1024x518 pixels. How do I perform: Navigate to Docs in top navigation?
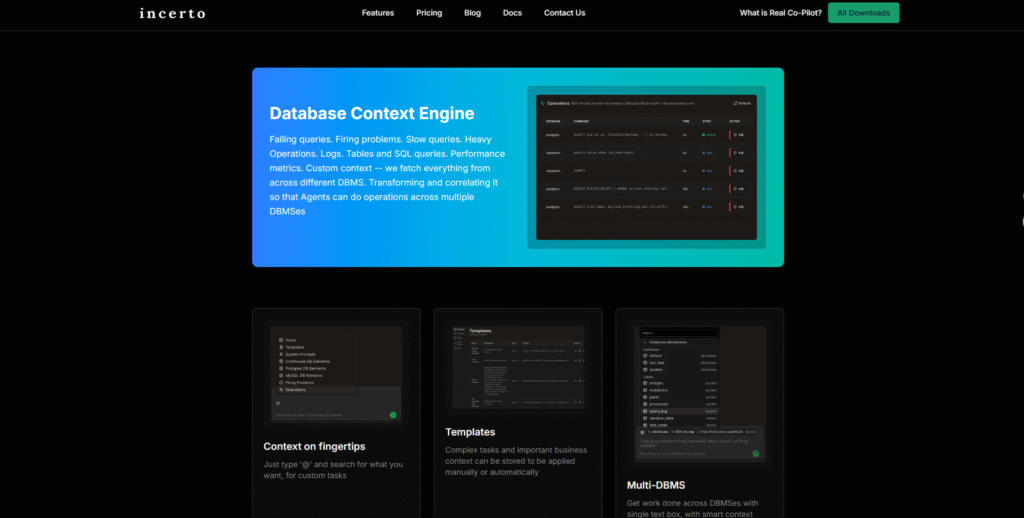coord(512,13)
